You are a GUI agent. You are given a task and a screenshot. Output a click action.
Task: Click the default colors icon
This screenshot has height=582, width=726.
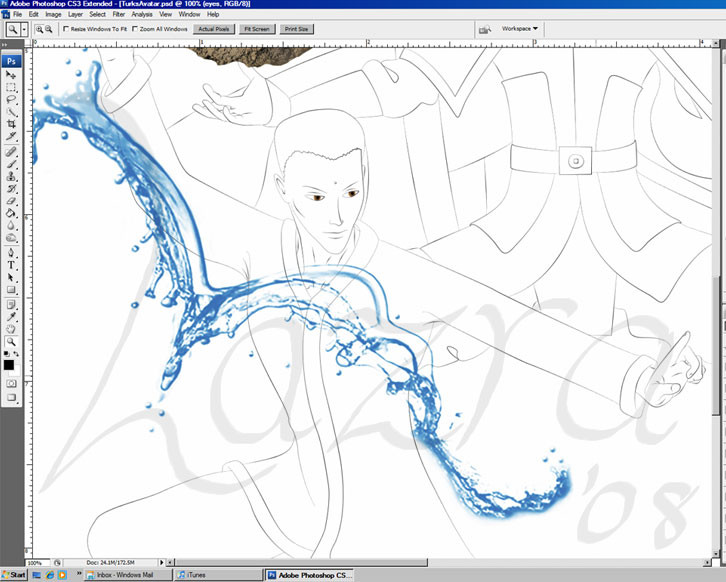pos(6,354)
